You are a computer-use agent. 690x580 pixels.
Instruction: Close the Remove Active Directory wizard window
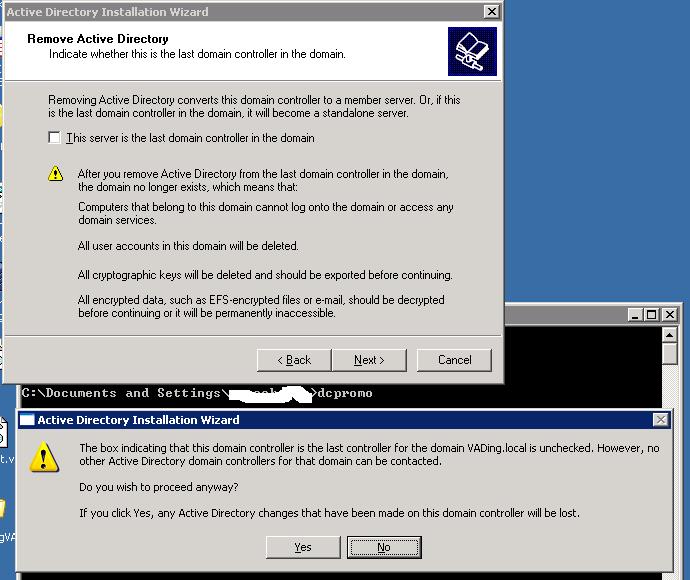pos(492,11)
